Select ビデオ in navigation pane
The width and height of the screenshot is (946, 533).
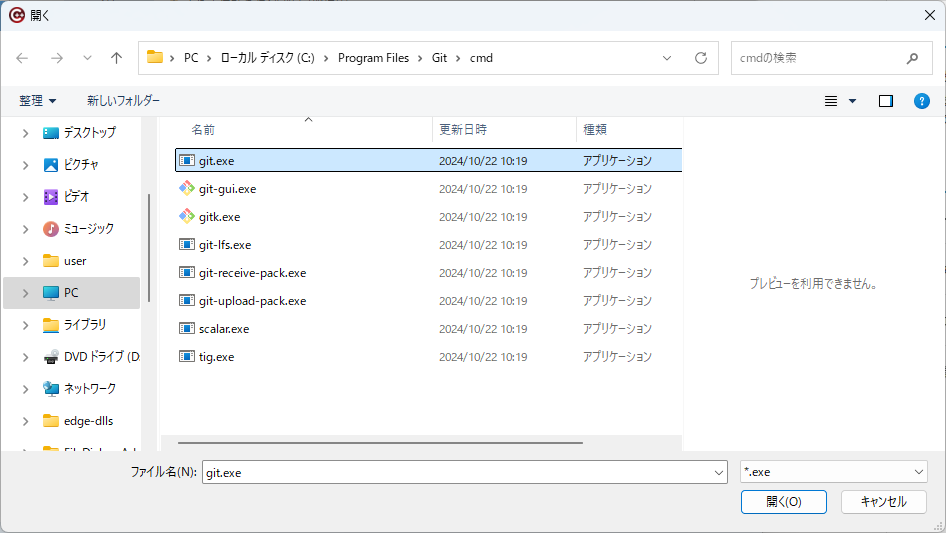point(77,197)
